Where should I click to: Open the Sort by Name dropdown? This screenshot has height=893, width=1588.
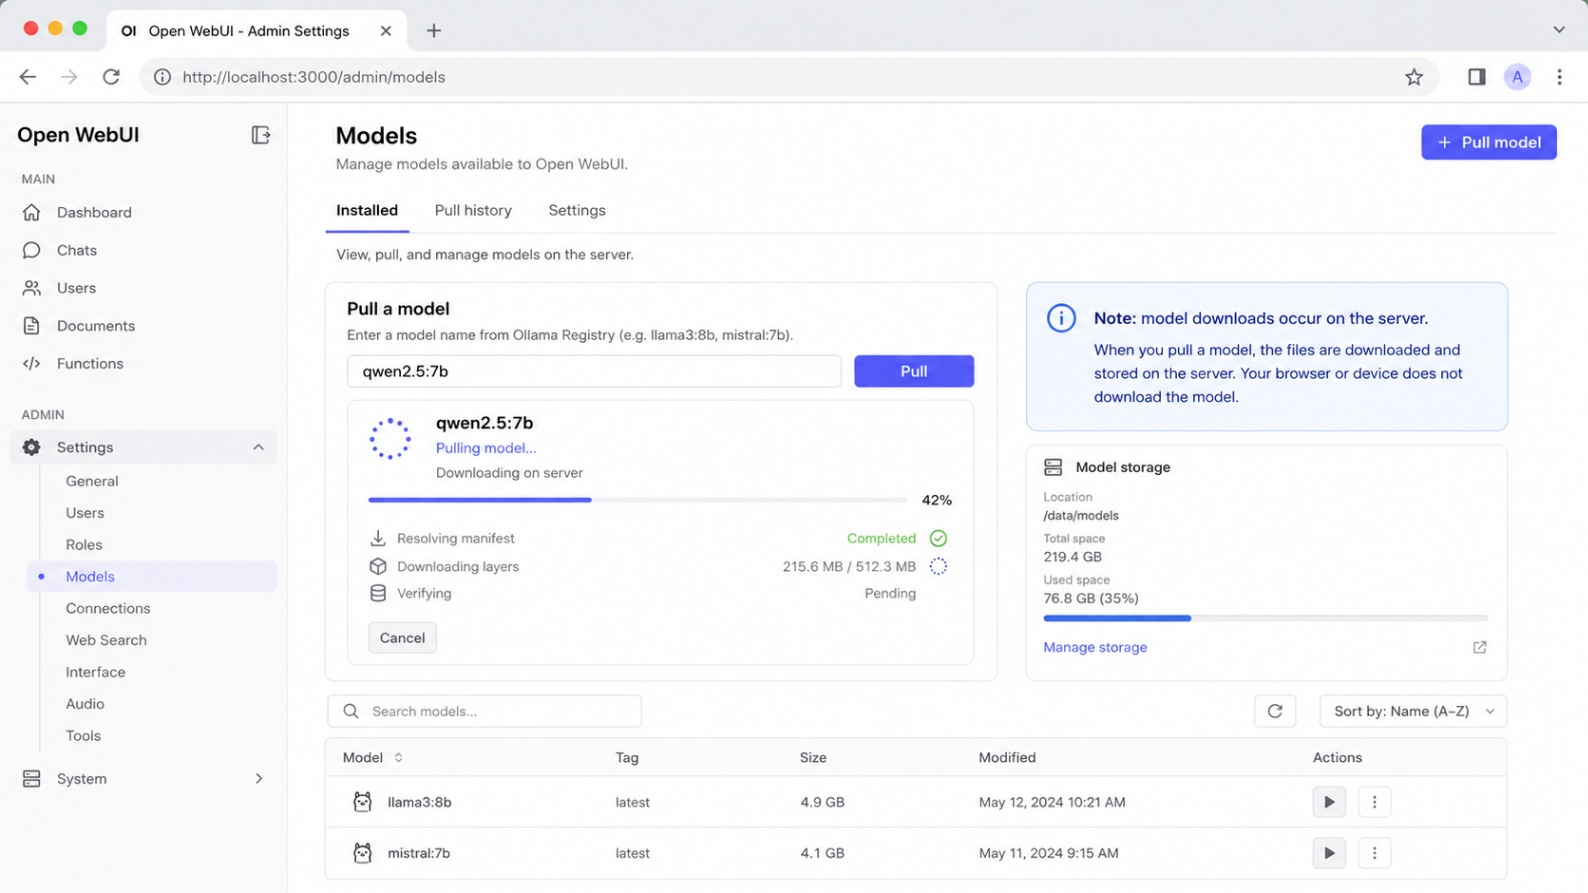tap(1413, 711)
